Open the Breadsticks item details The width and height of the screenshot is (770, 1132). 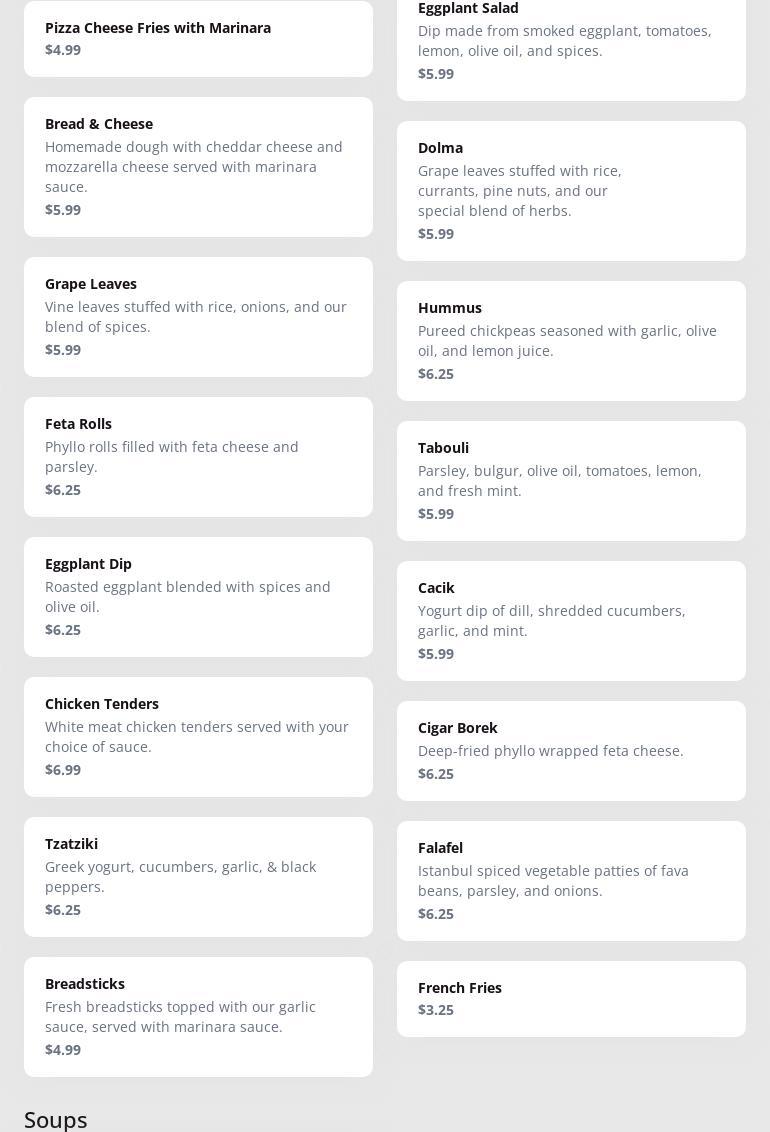[x=198, y=1016]
